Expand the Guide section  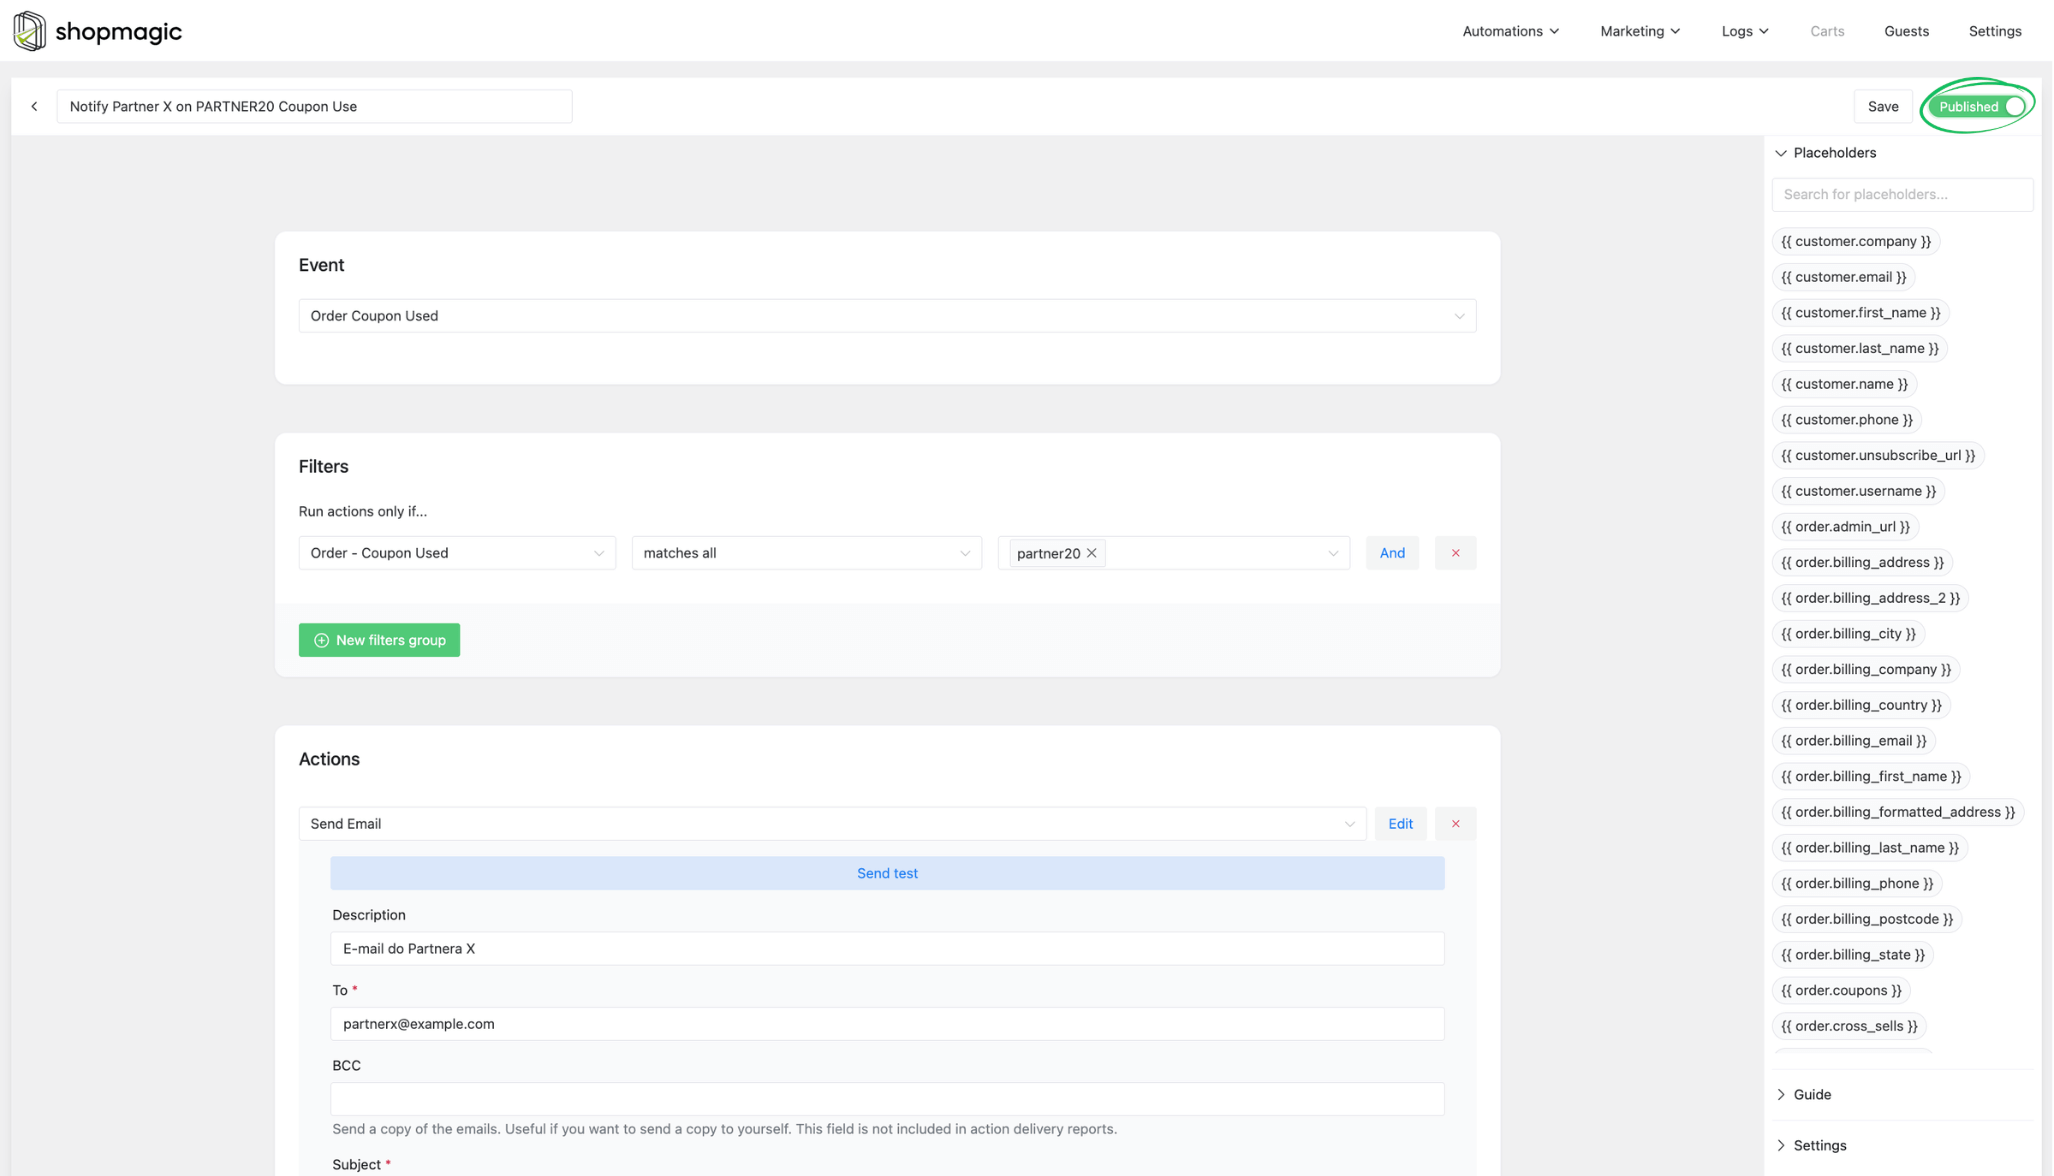[1811, 1094]
